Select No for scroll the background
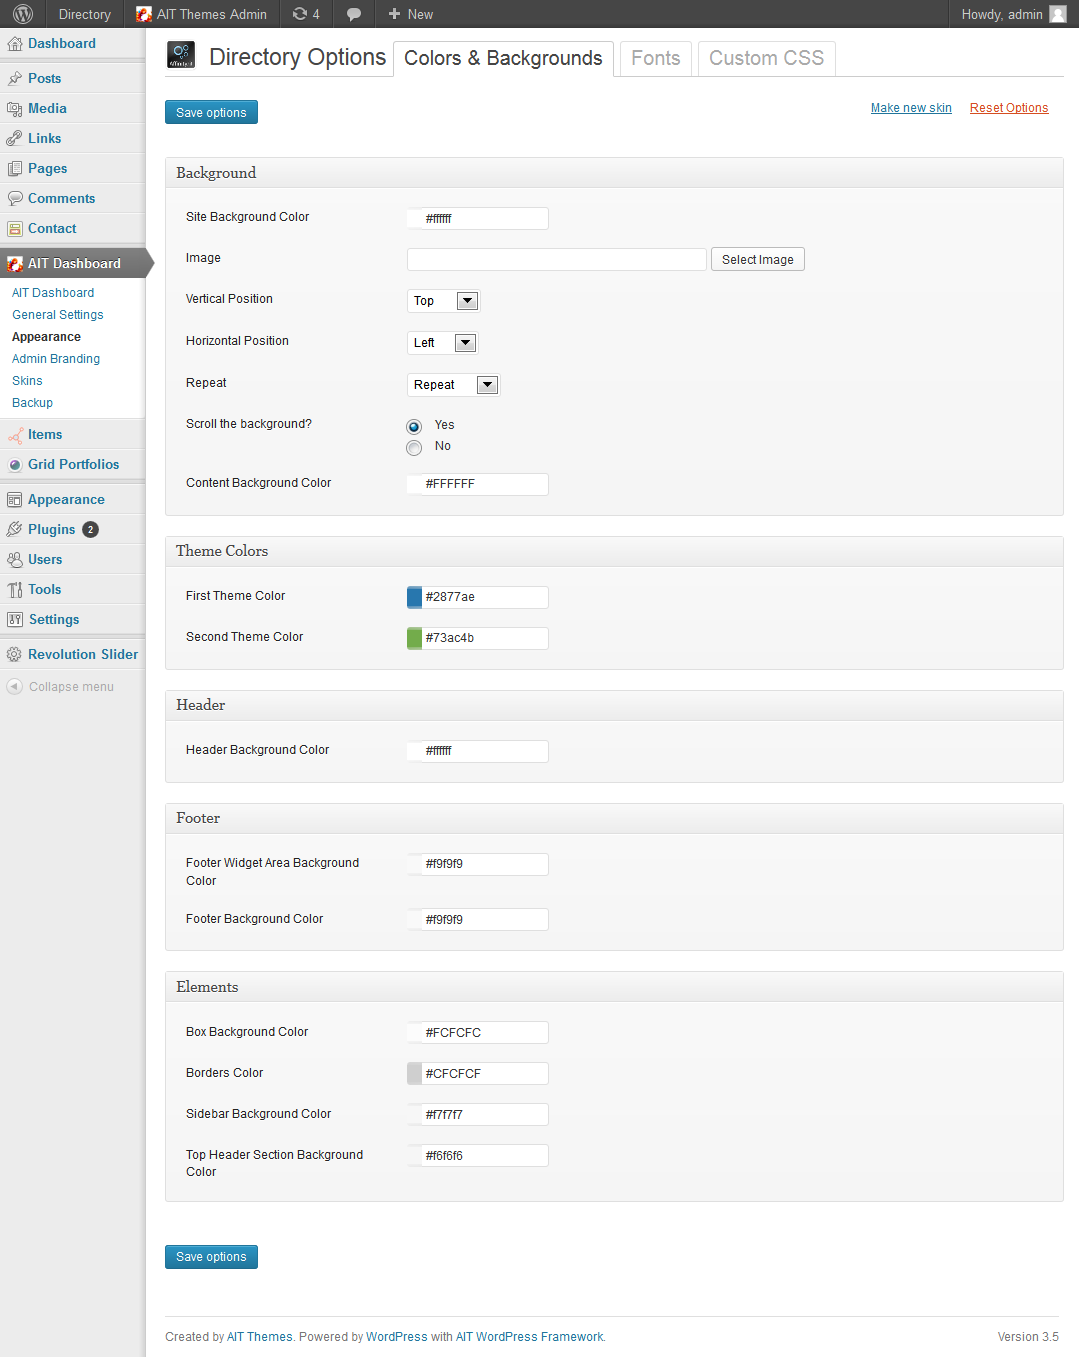 pos(414,448)
